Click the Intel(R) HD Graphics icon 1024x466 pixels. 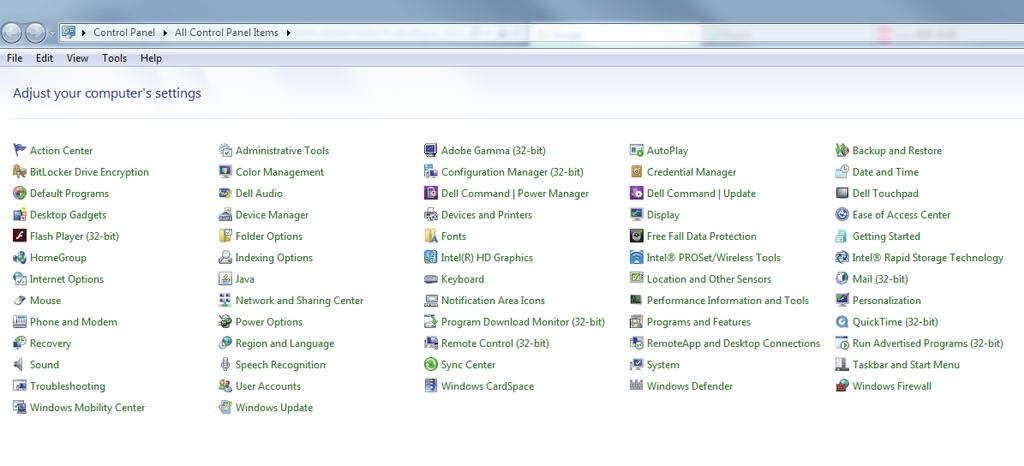click(x=430, y=258)
